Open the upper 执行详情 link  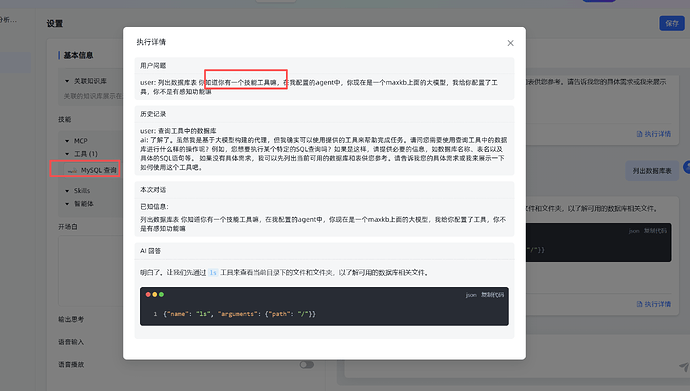point(654,134)
